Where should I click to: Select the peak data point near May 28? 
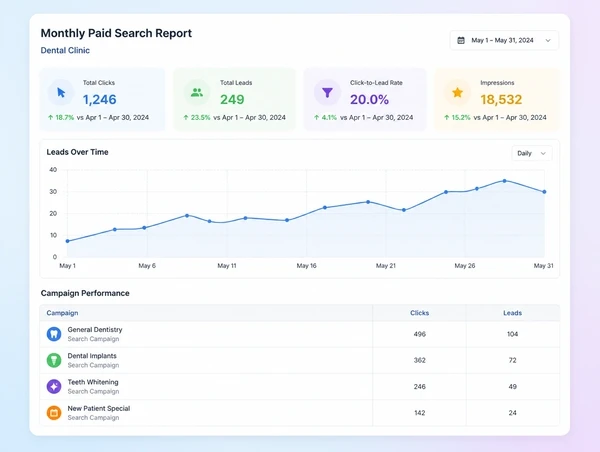click(504, 181)
